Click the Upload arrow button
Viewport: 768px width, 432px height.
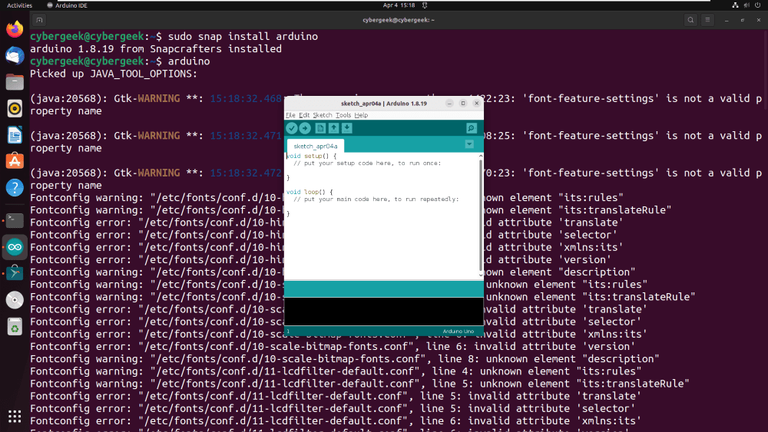coord(305,128)
